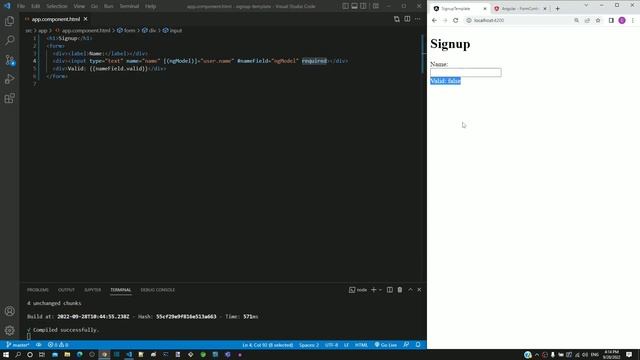Open Source Control view in activity bar
The height and width of the screenshot is (360, 640).
click(x=9, y=60)
